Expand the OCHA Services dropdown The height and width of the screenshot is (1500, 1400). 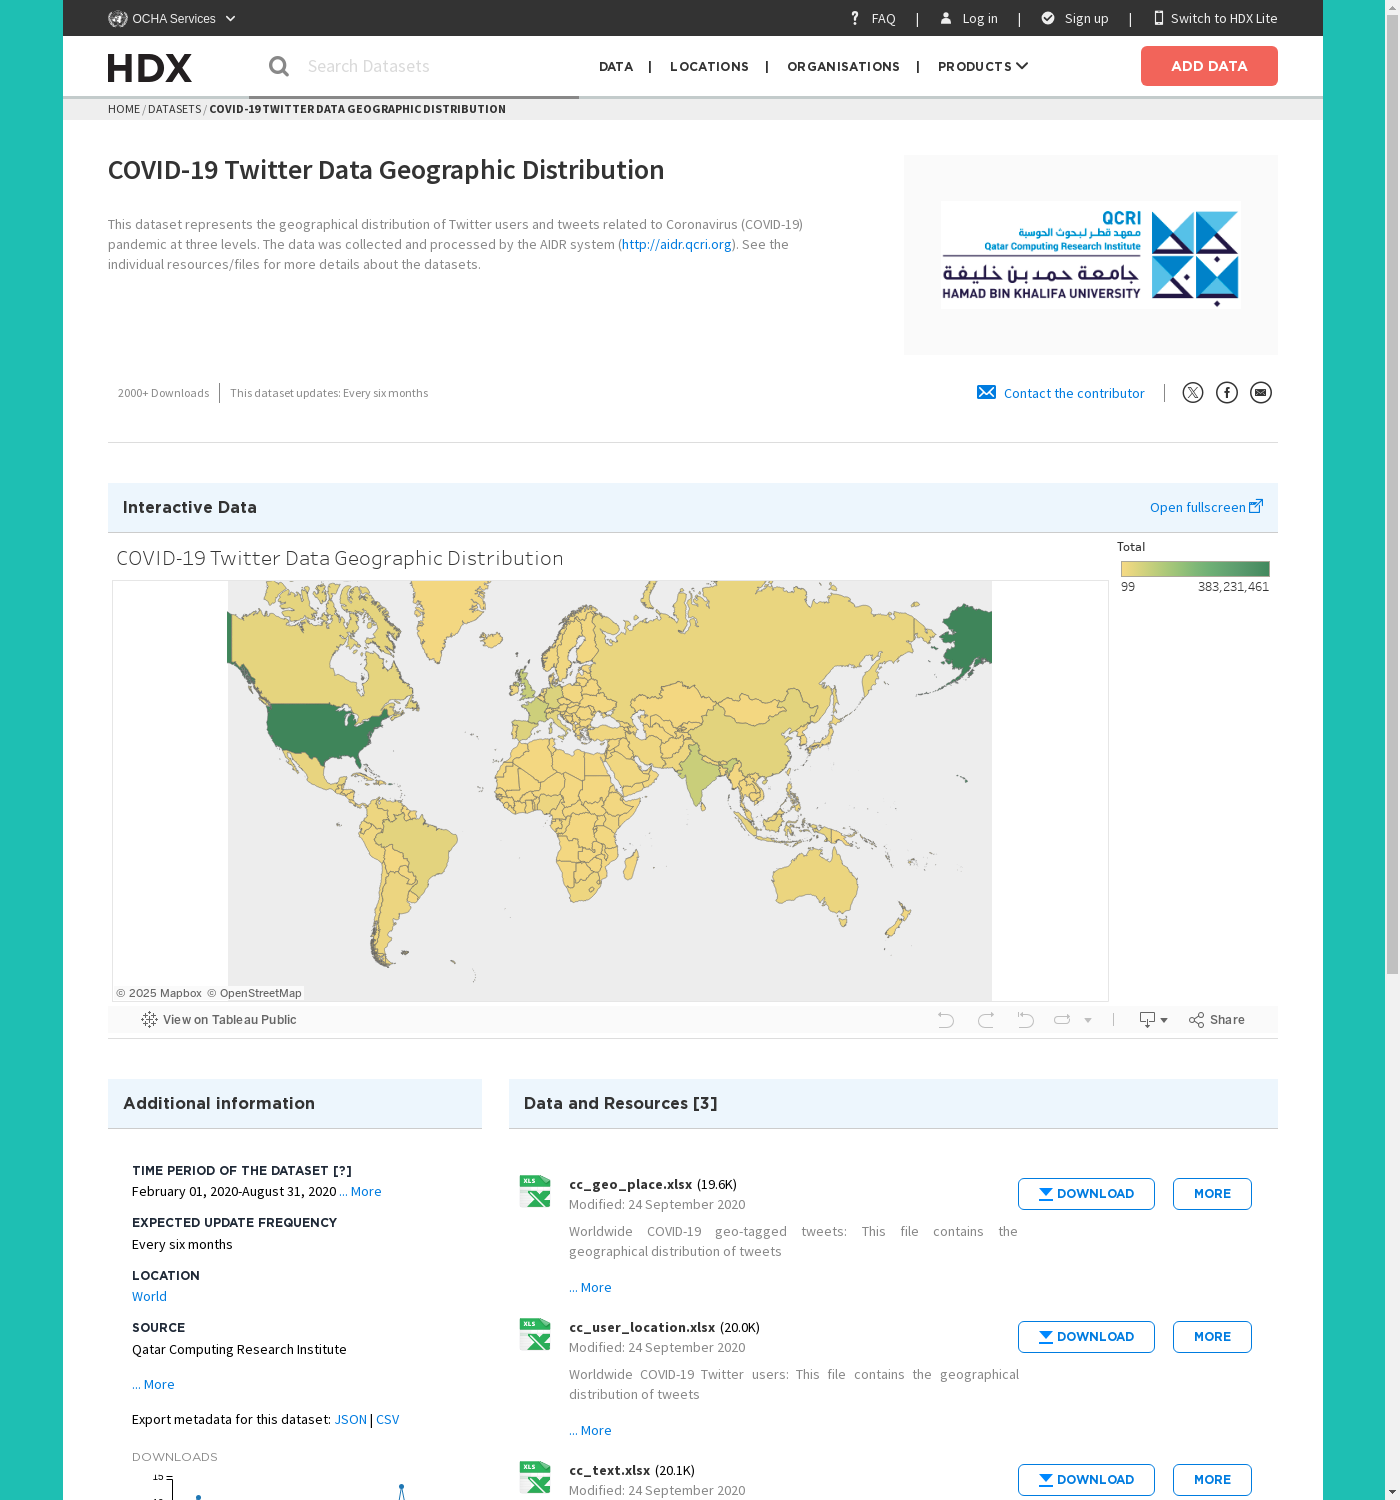pos(231,18)
